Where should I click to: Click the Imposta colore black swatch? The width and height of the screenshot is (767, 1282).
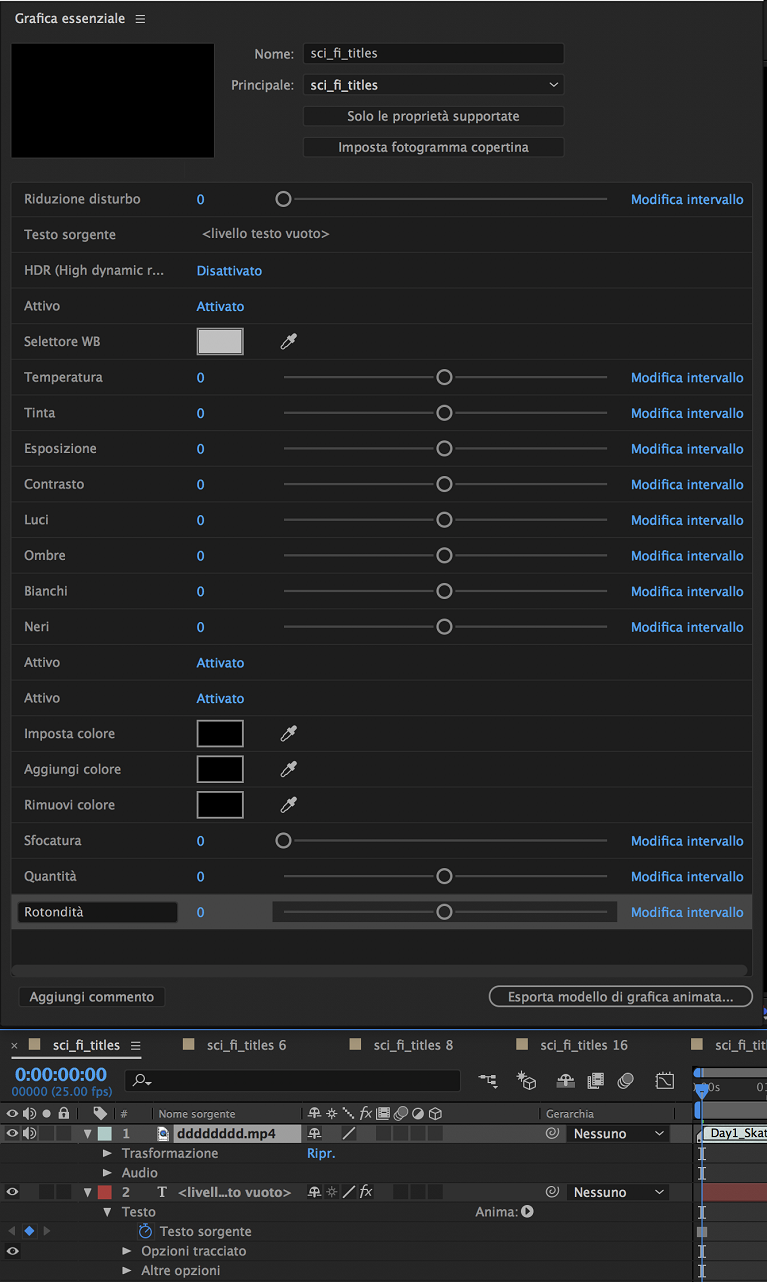coord(220,734)
